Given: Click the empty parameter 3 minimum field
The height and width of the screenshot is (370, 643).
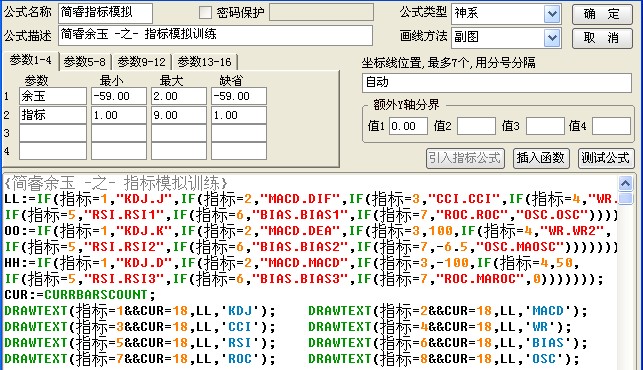Looking at the screenshot, I should pyautogui.click(x=119, y=133).
